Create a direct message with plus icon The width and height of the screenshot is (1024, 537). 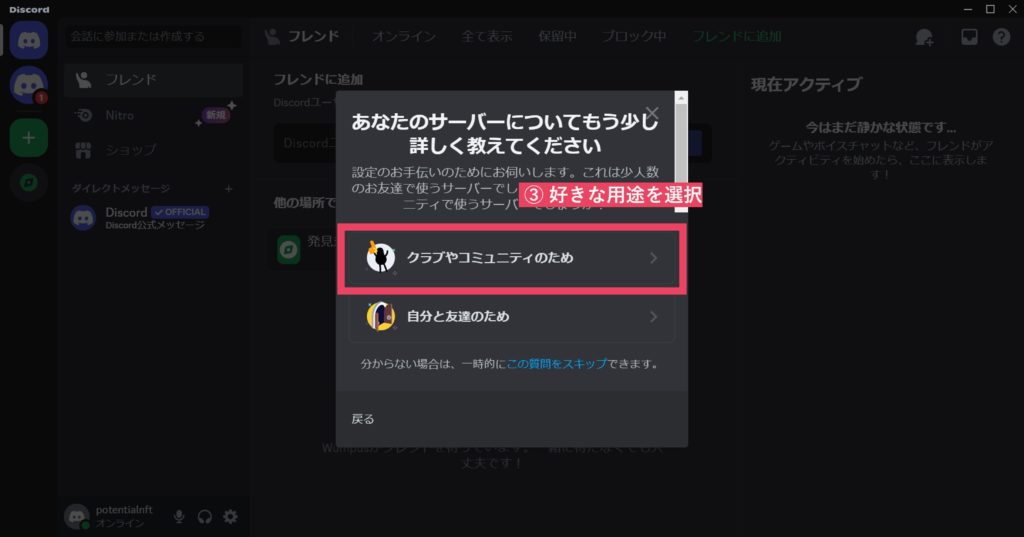point(229,189)
